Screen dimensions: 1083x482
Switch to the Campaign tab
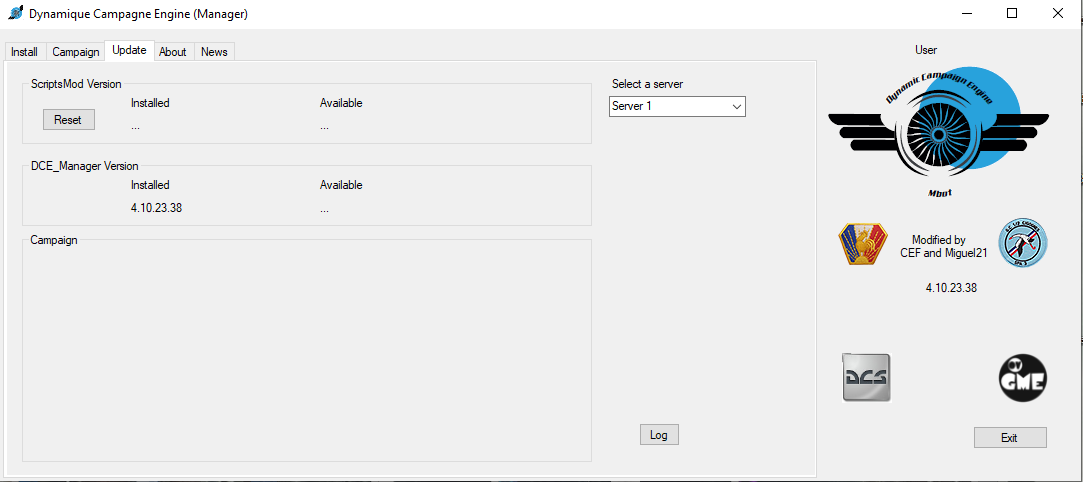(76, 52)
